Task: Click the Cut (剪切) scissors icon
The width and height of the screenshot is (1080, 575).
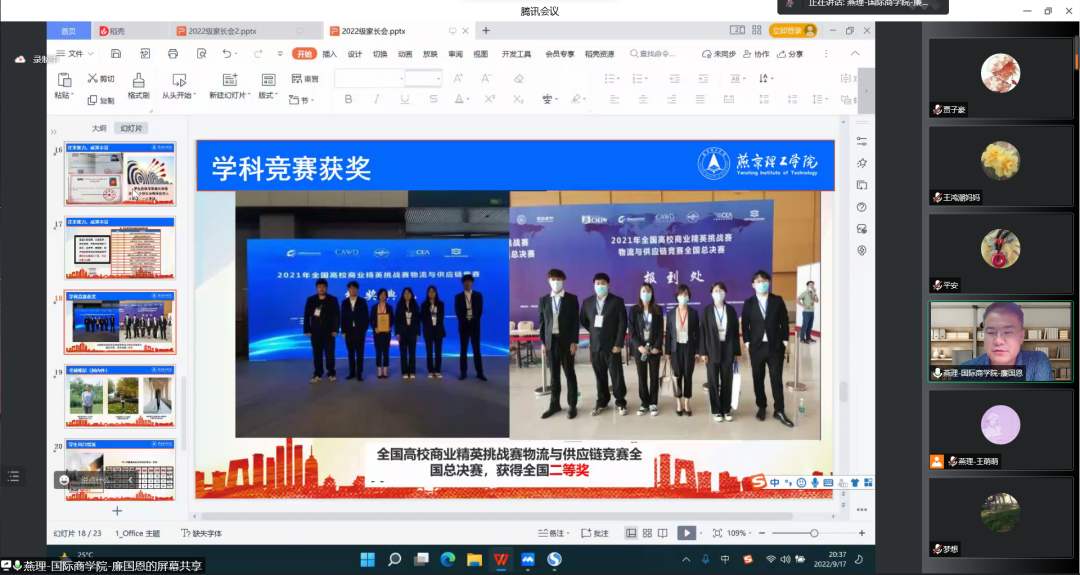Action: [x=94, y=78]
